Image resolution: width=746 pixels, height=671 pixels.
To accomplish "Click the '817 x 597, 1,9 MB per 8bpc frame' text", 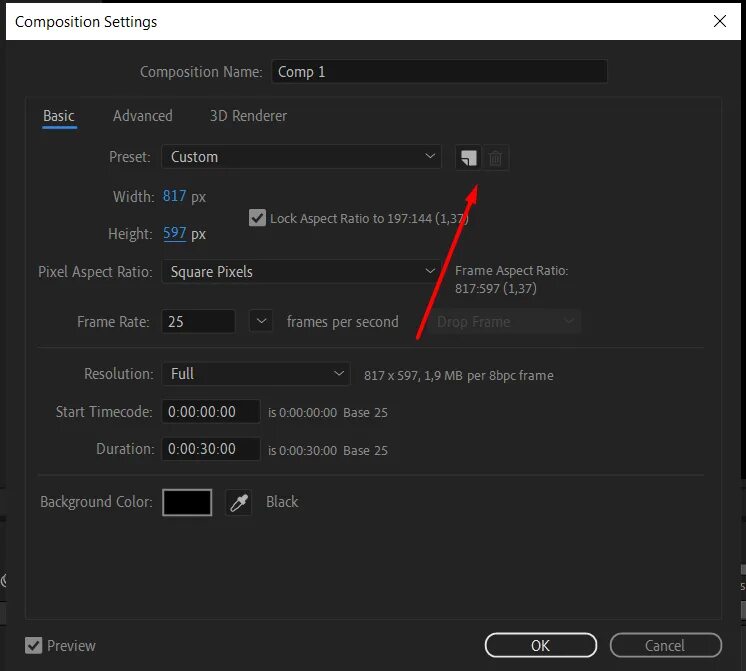I will pyautogui.click(x=459, y=375).
